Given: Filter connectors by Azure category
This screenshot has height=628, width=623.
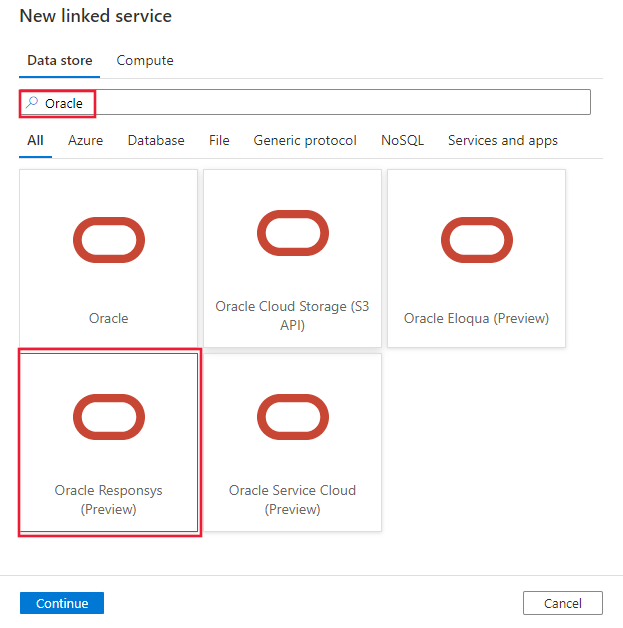Looking at the screenshot, I should (x=85, y=141).
